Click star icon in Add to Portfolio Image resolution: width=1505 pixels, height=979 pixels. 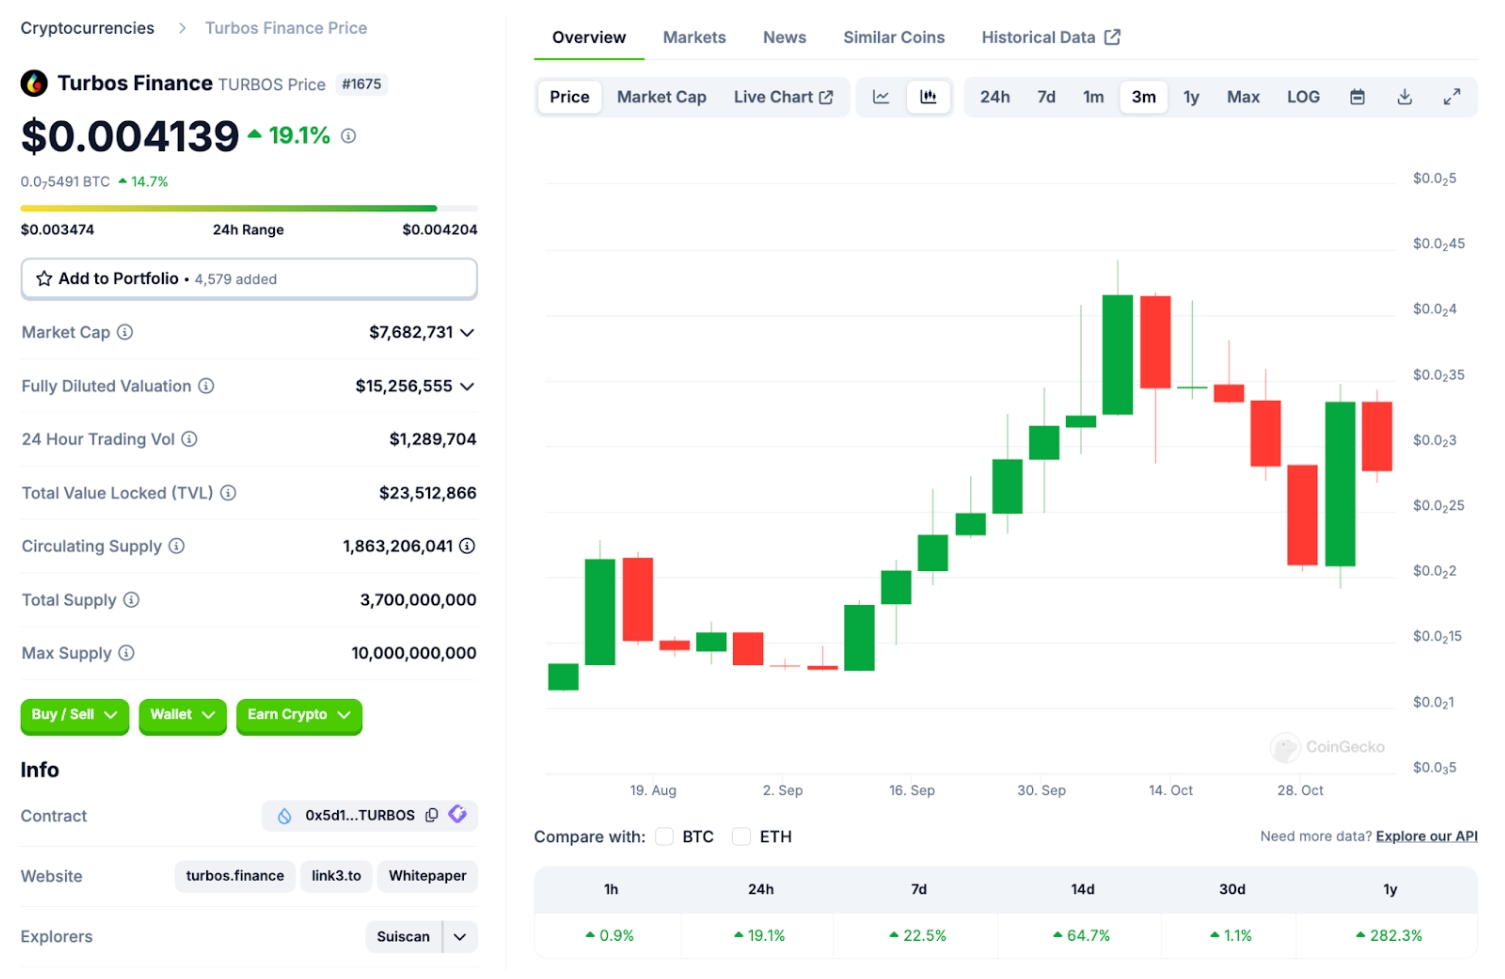coord(44,278)
